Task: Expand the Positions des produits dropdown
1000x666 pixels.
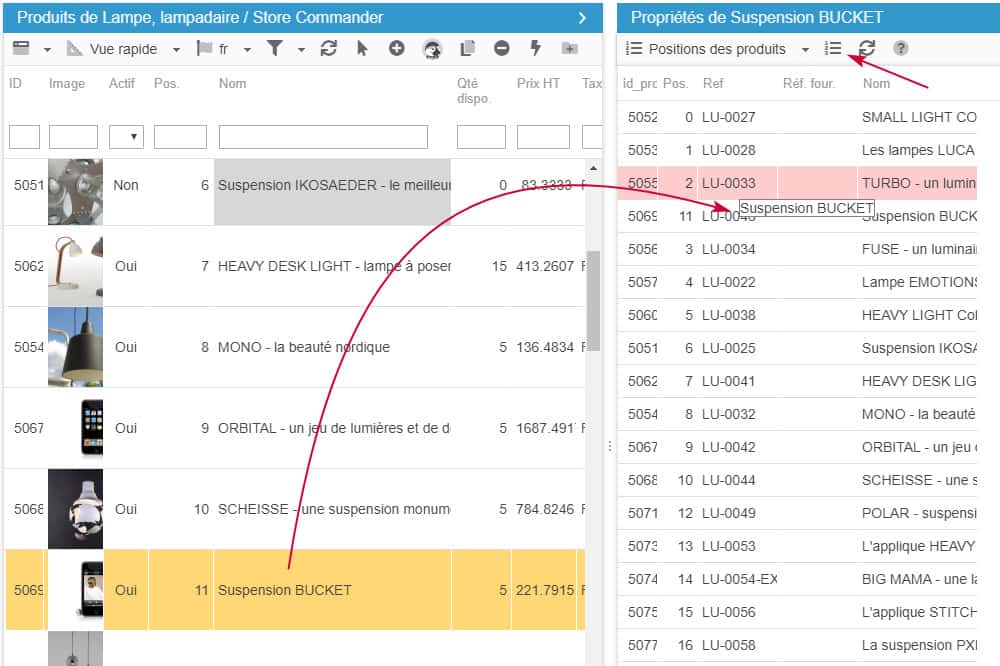Action: pos(805,49)
